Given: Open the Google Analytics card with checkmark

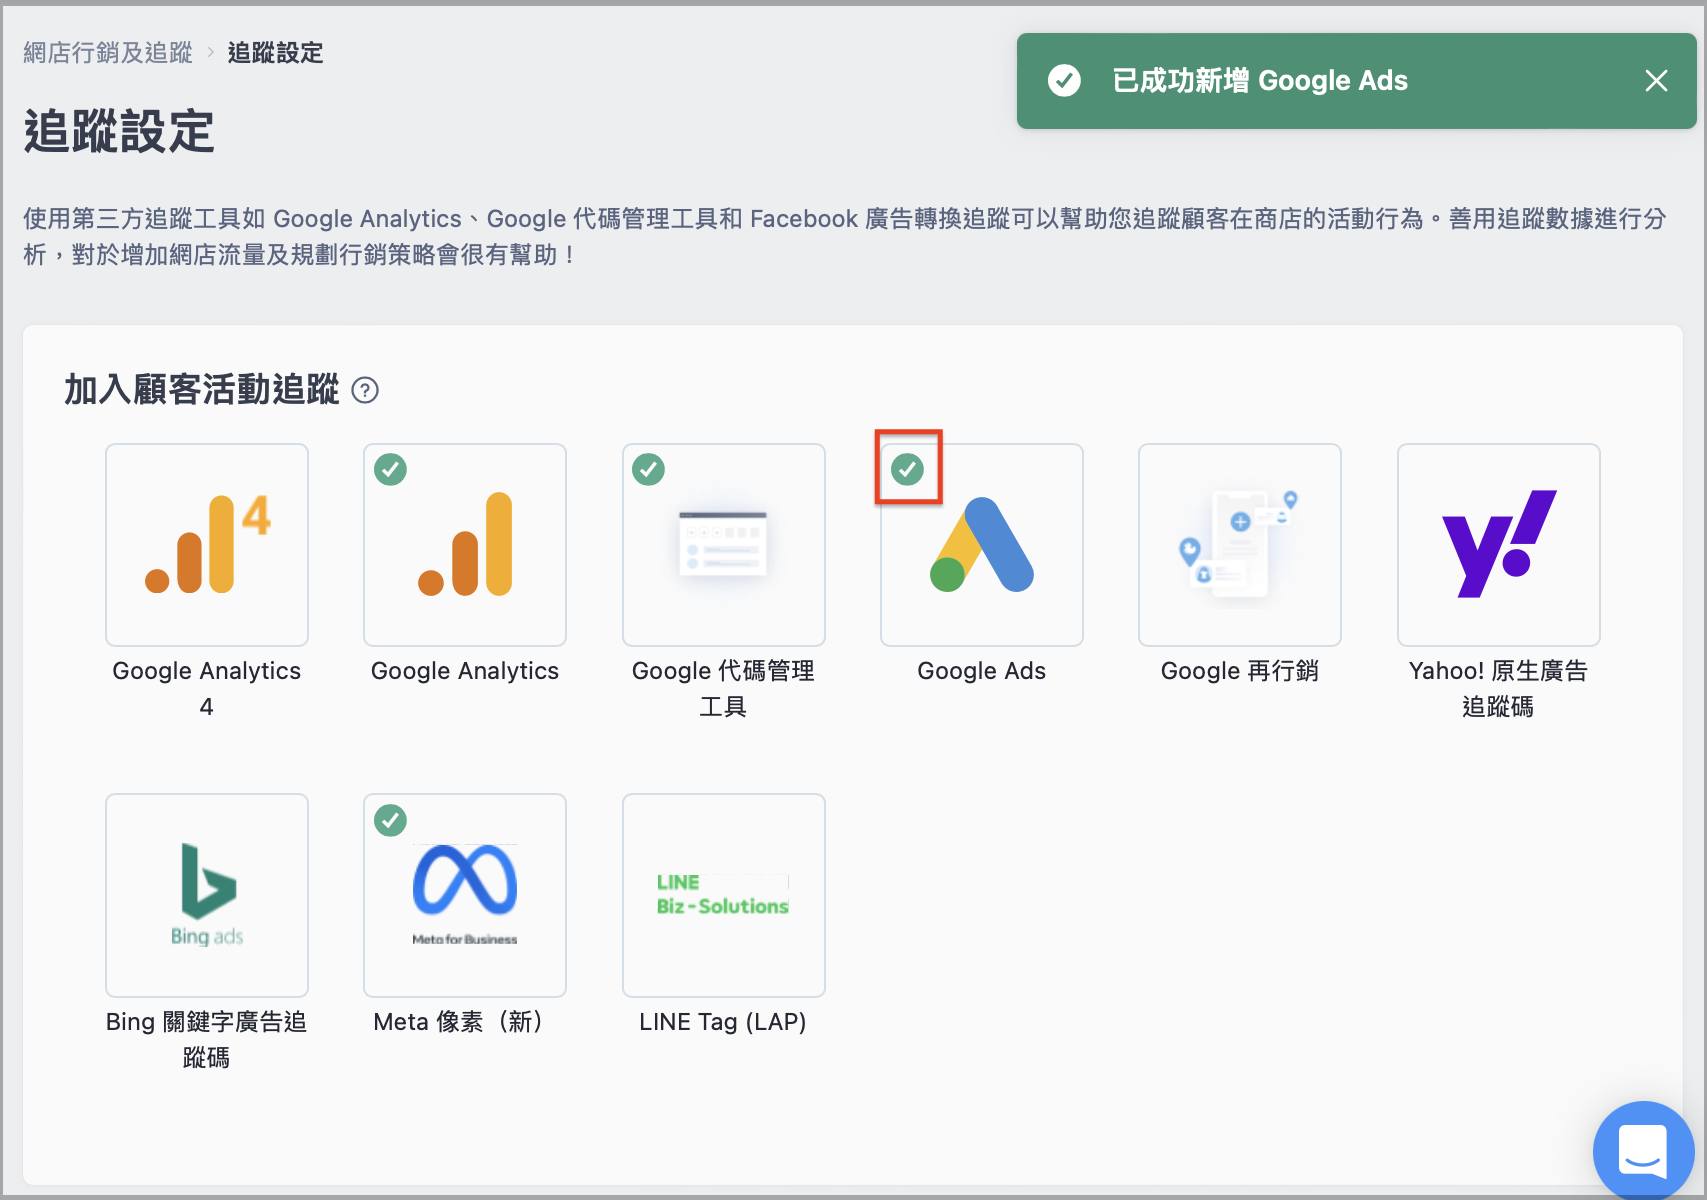Looking at the screenshot, I should click(465, 545).
